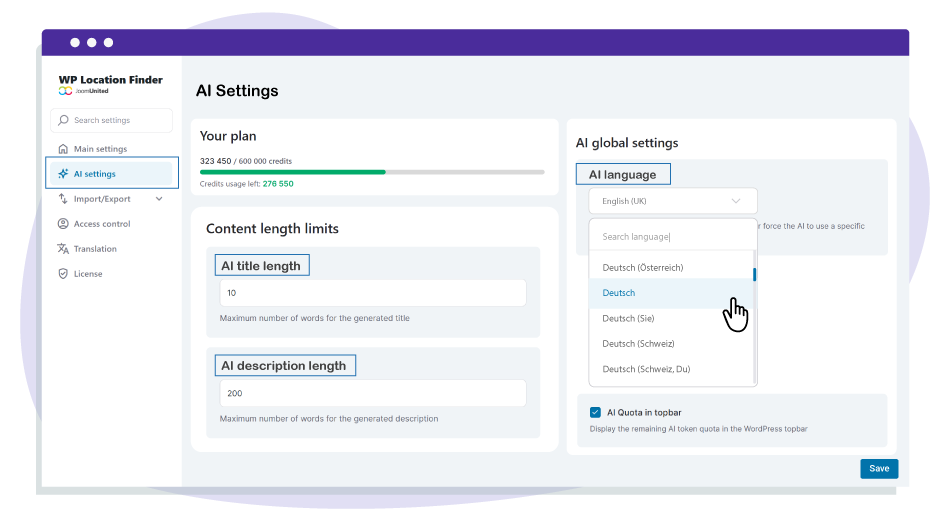Click the Access control user icon

pyautogui.click(x=63, y=224)
